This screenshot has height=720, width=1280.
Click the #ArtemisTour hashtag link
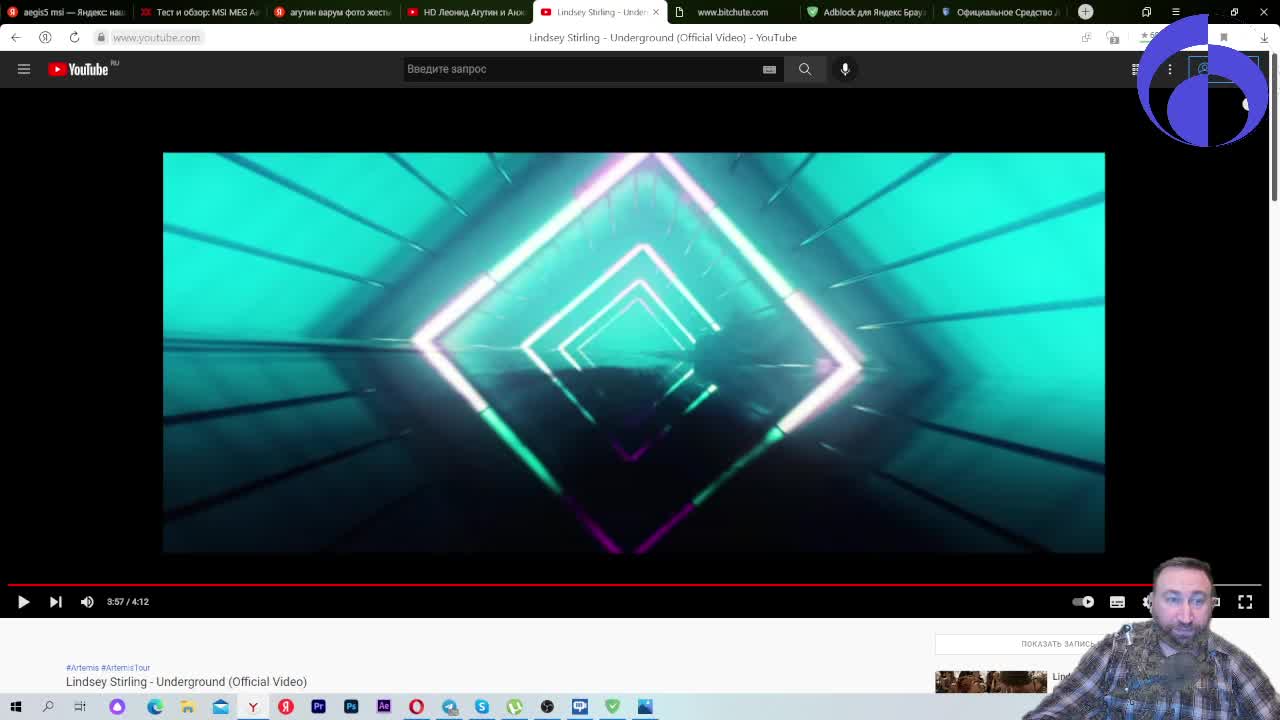click(x=125, y=668)
